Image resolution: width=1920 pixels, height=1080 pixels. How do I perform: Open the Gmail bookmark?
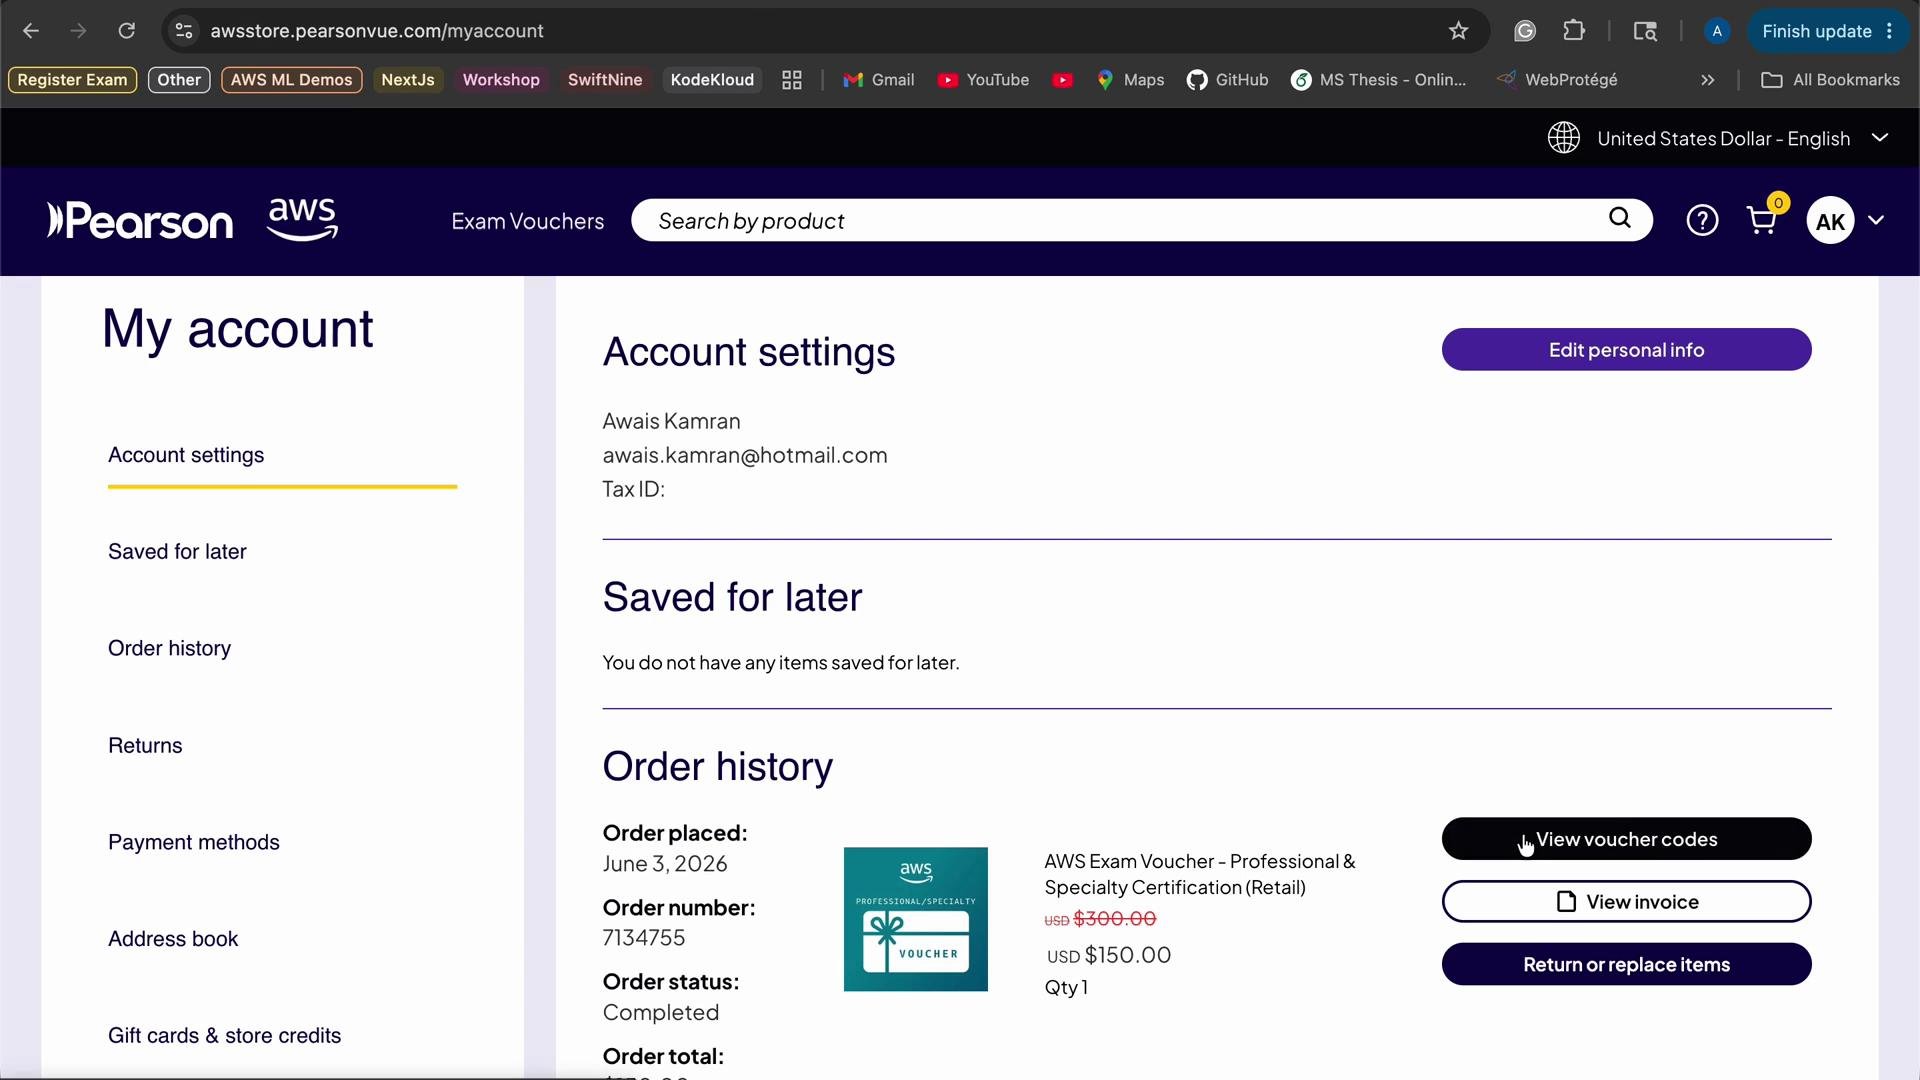coord(879,80)
